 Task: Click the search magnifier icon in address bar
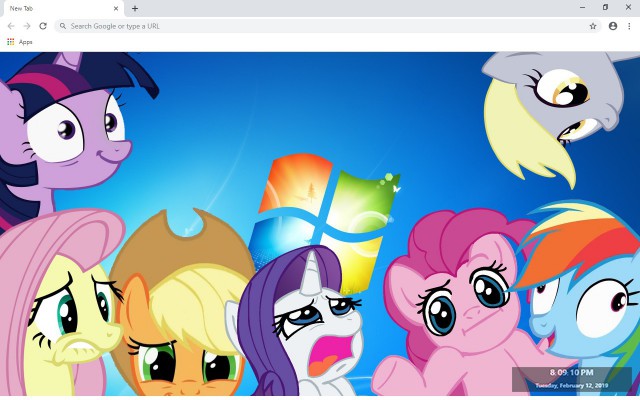(x=63, y=26)
